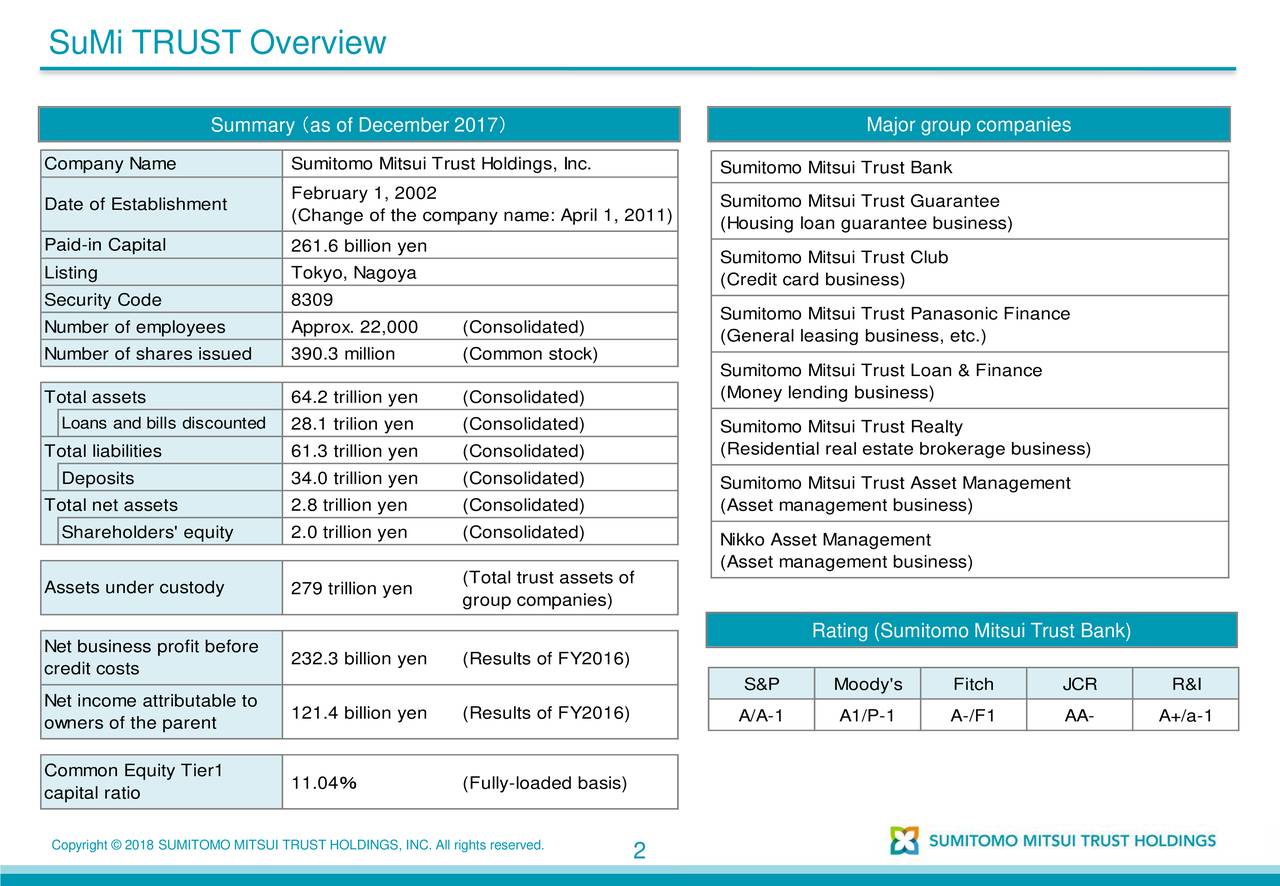Click the 'SuMi TRUST Overview' slide title
1280x886 pixels.
[217, 43]
